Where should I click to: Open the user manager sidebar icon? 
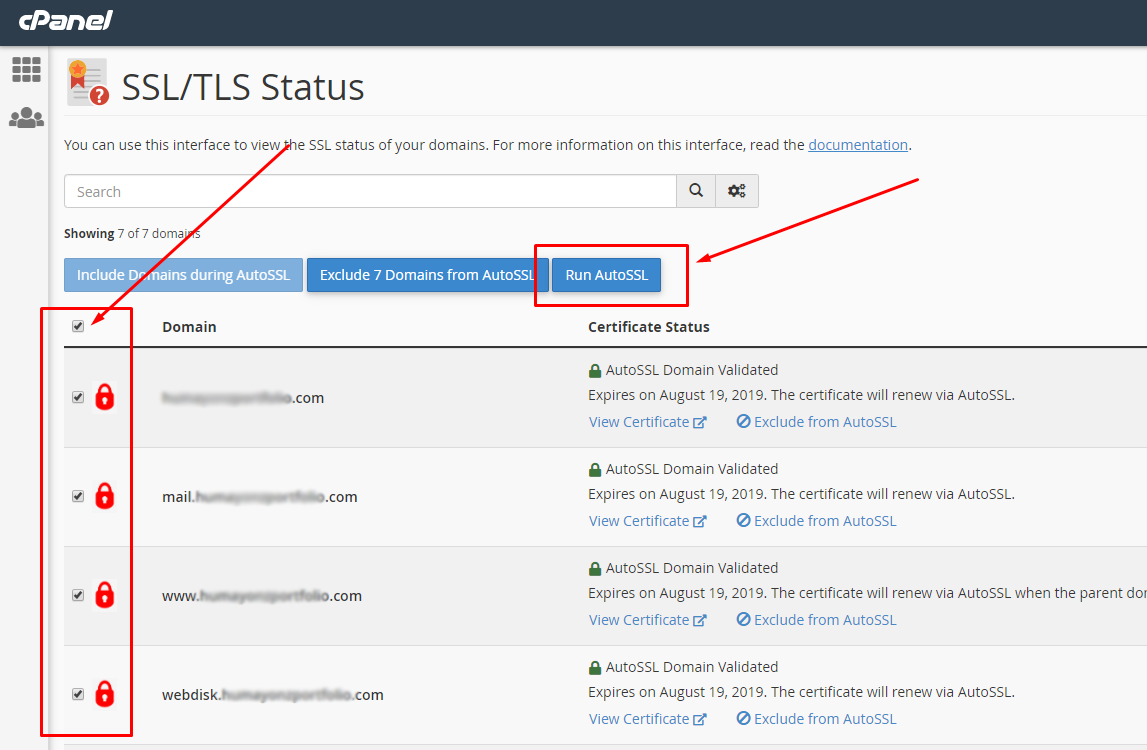pyautogui.click(x=26, y=118)
